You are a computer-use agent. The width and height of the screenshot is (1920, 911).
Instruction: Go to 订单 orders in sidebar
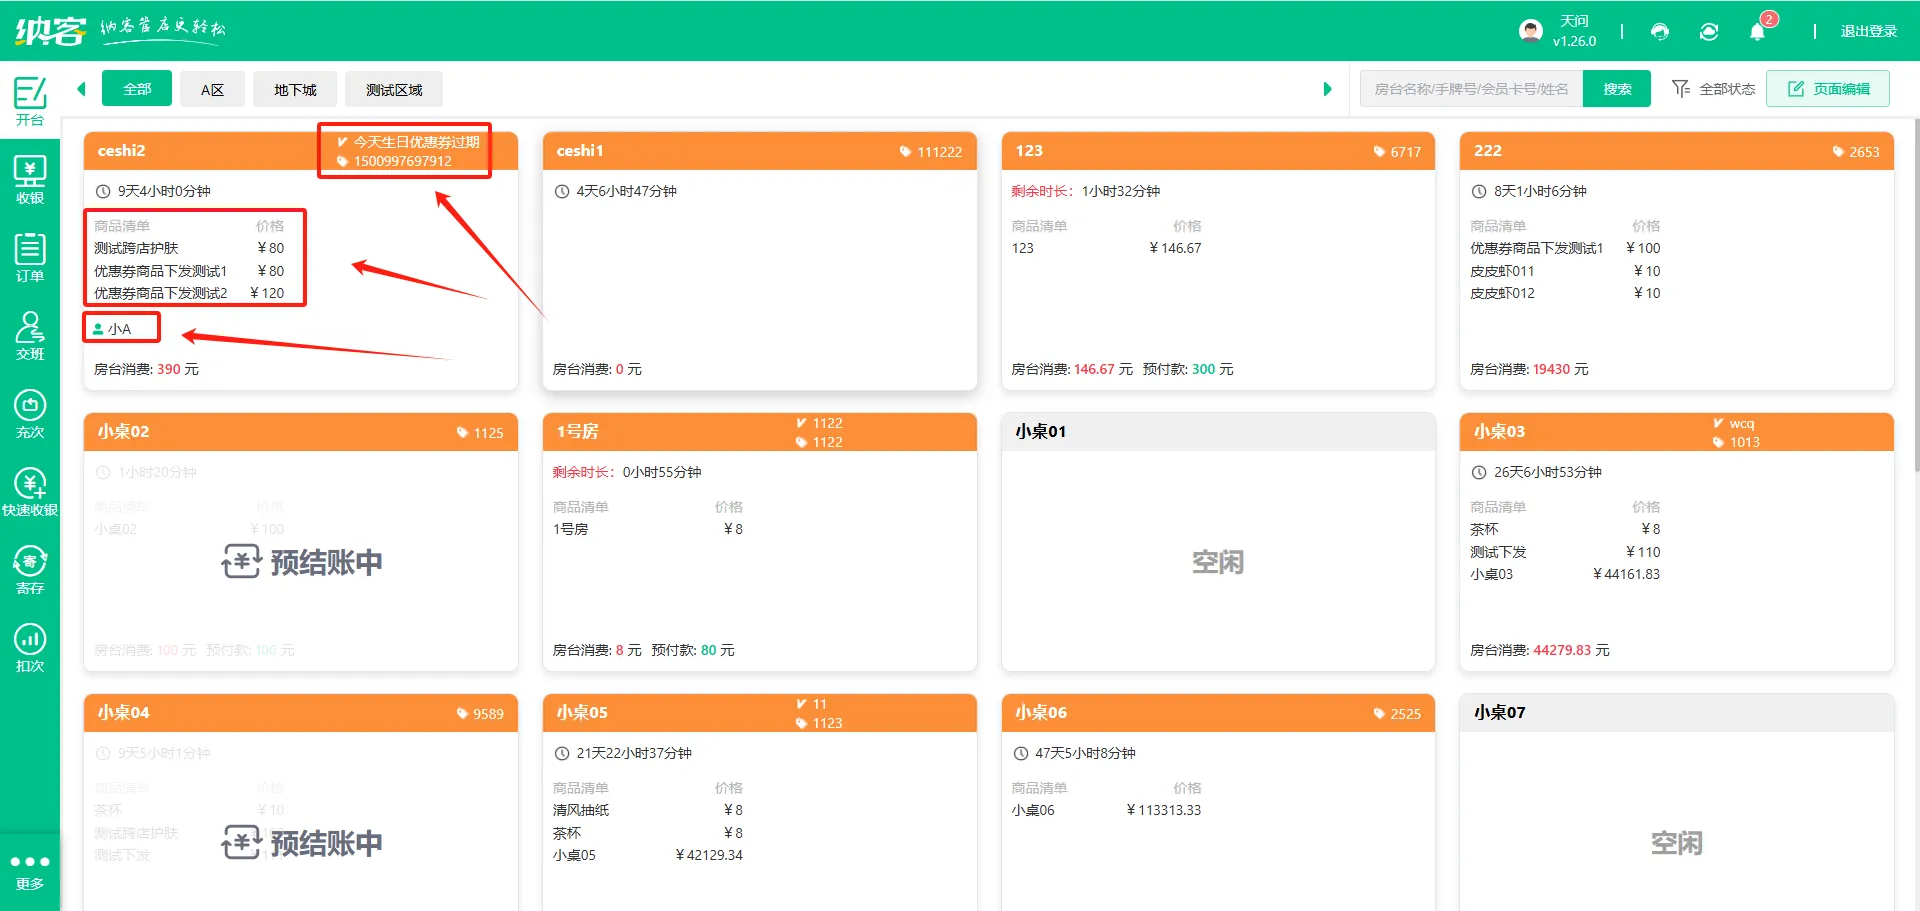tap(30, 257)
